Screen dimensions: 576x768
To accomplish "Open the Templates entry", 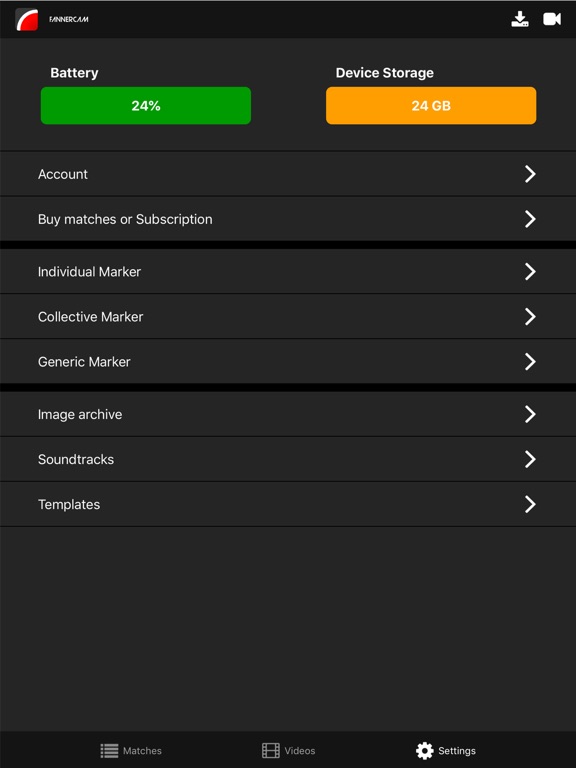I will (288, 504).
